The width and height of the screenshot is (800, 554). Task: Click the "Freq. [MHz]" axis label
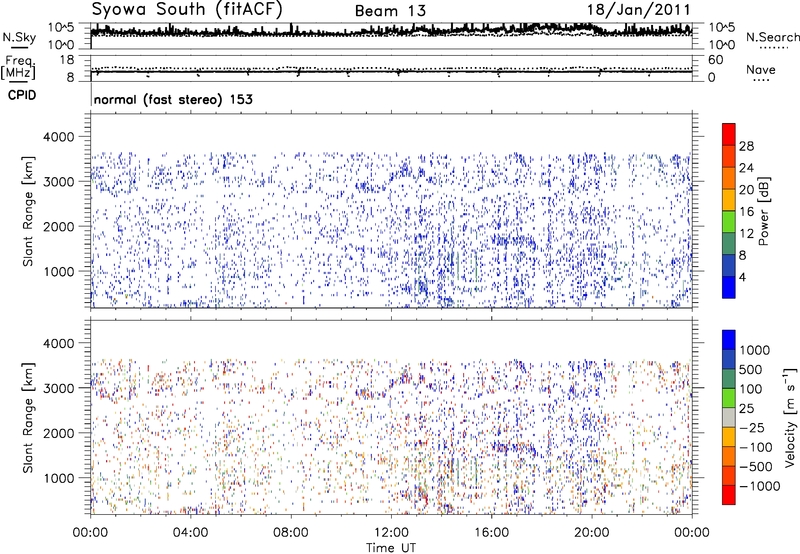(x=19, y=67)
